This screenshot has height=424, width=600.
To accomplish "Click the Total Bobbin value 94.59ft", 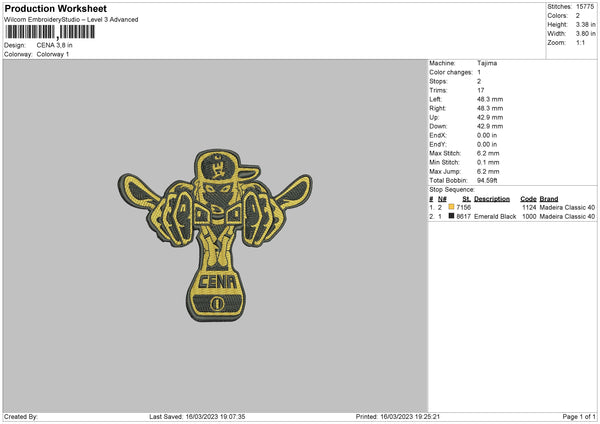I will click(487, 181).
